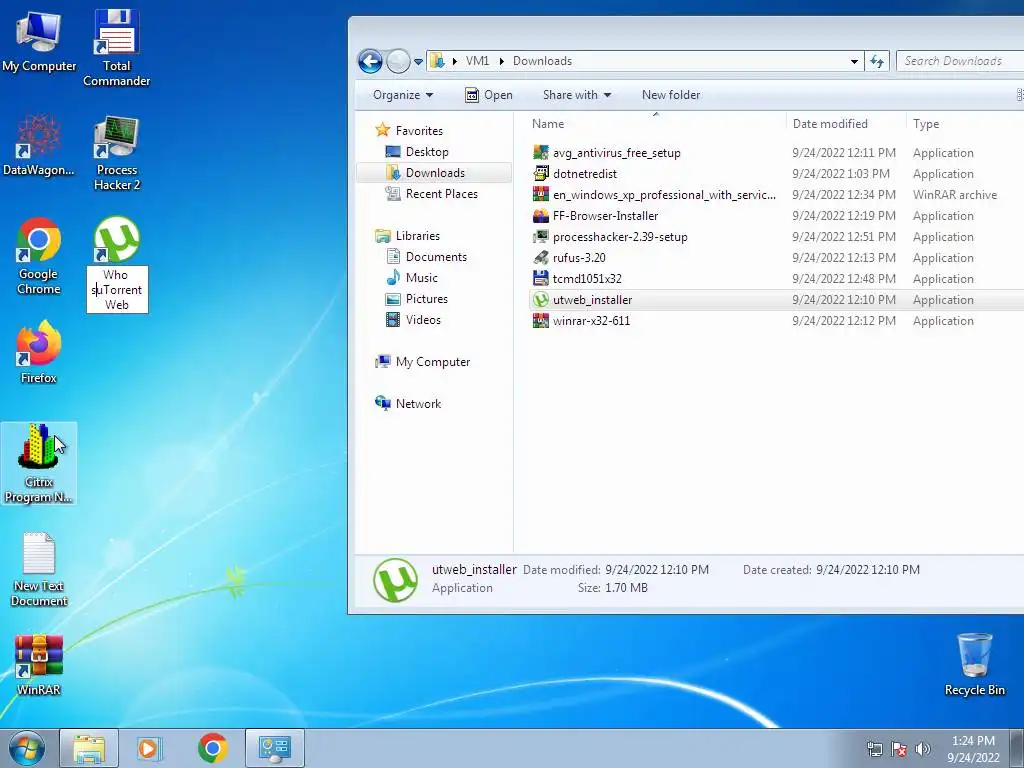Select the avg_antivirus_free_setup file icon
Viewport: 1024px width, 768px height.
point(541,153)
